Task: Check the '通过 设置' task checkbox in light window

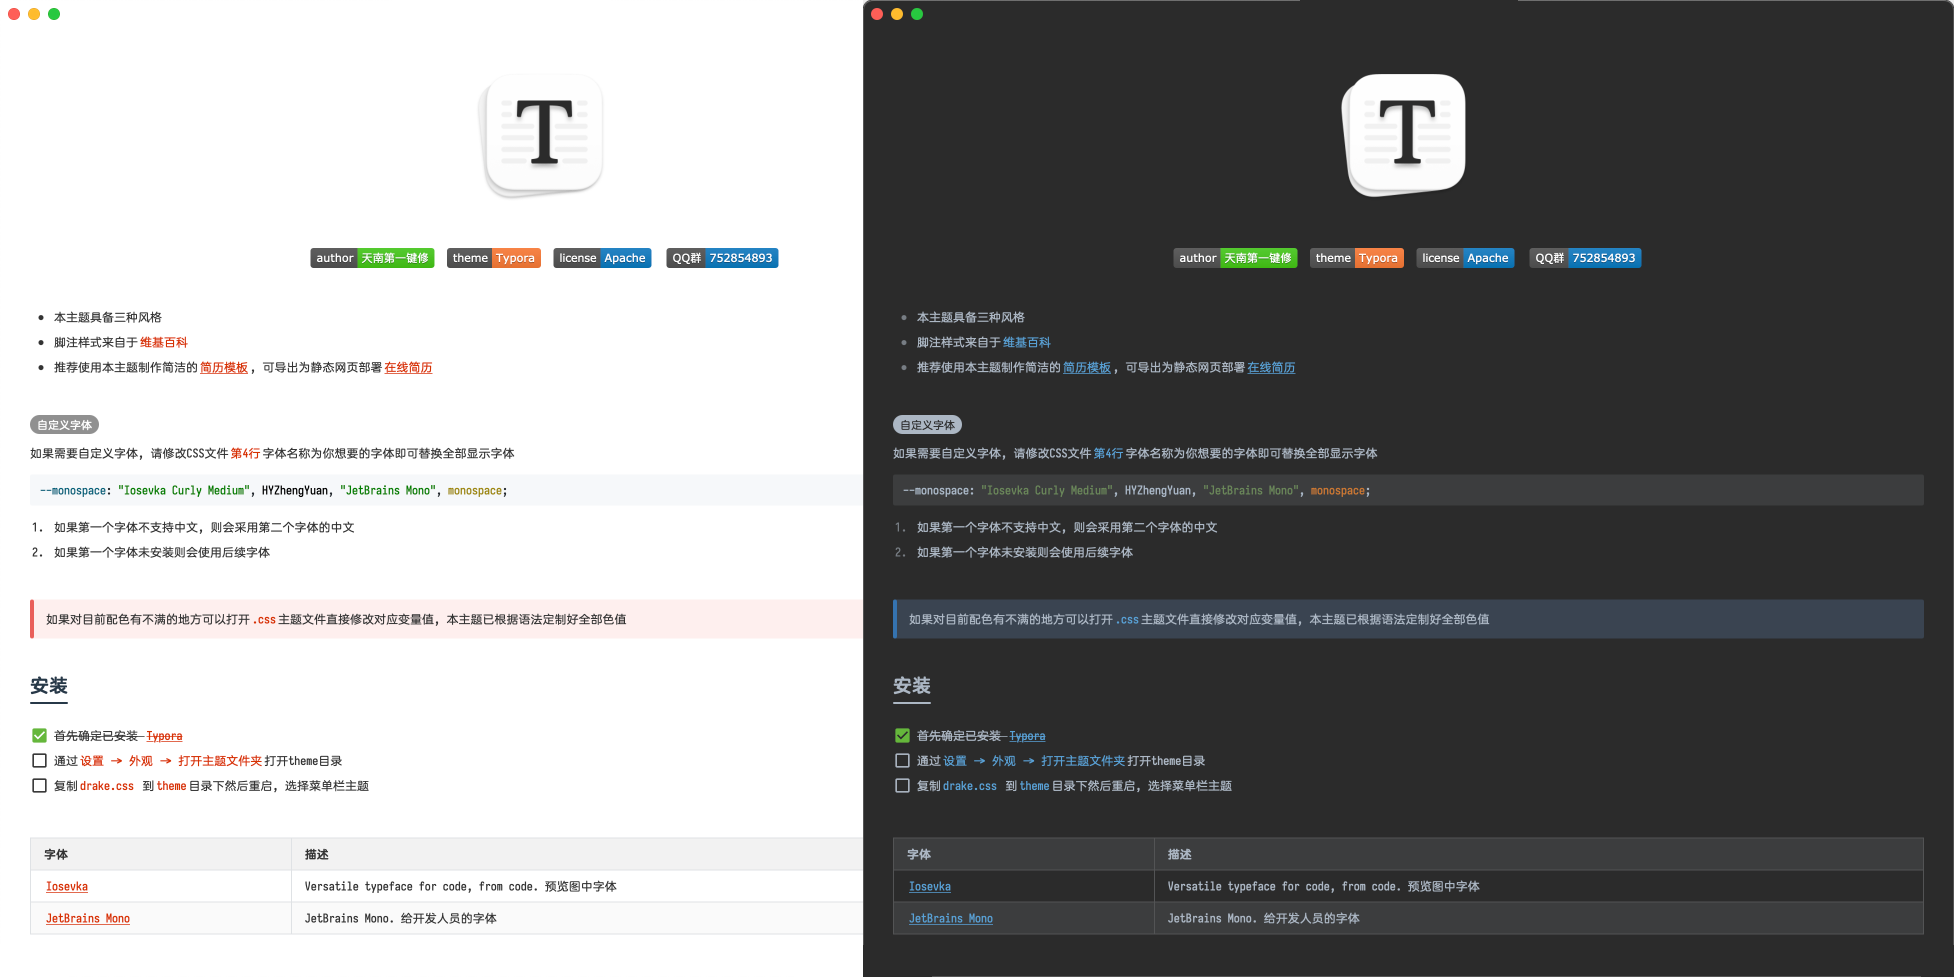Action: coord(39,761)
